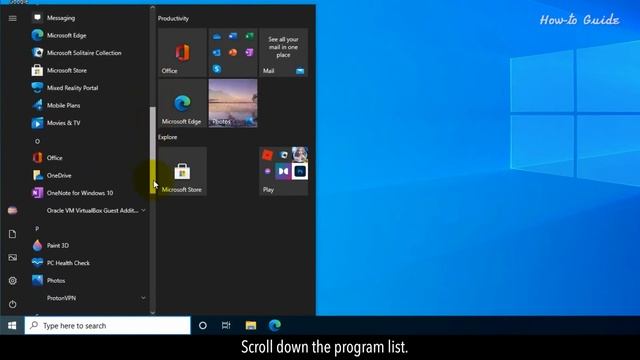640x360 pixels.
Task: Jump to letter O section header
Action: tap(37, 141)
